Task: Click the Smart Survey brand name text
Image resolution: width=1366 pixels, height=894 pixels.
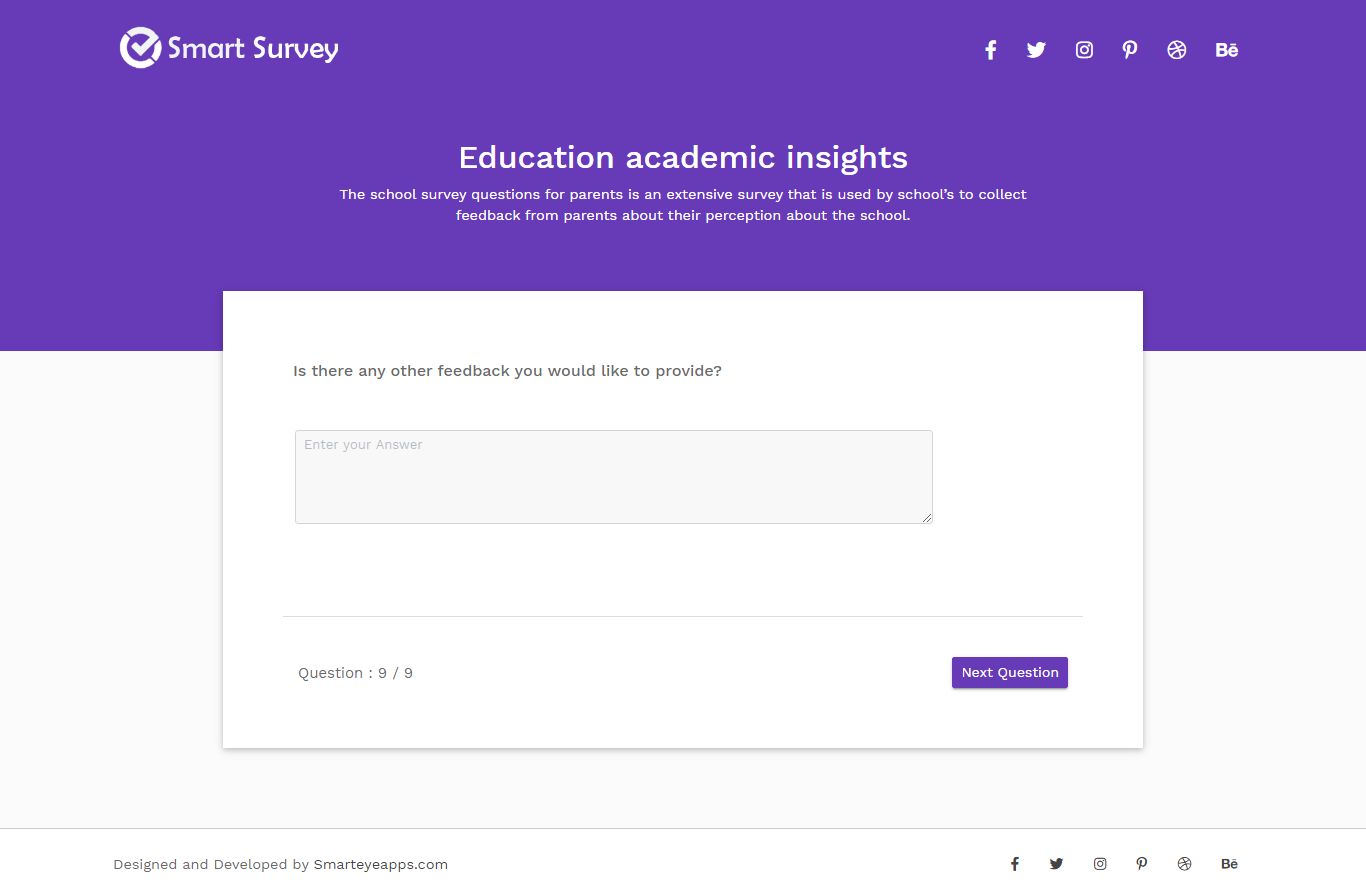Action: (x=253, y=48)
